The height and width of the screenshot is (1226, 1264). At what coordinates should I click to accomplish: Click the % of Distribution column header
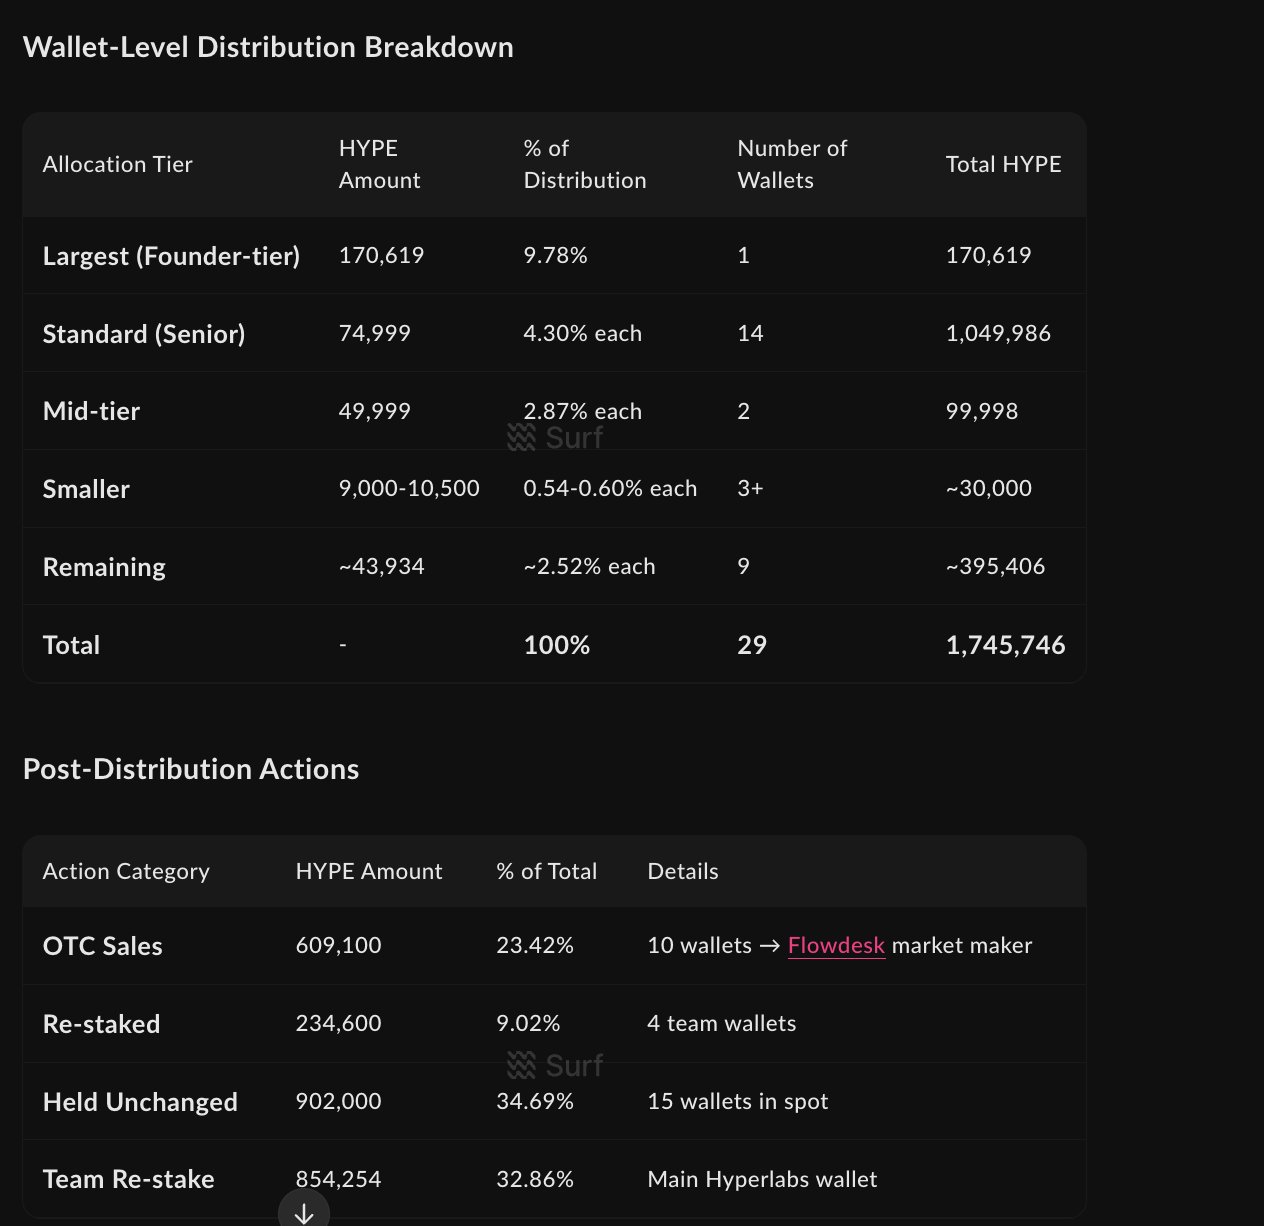[x=584, y=164]
